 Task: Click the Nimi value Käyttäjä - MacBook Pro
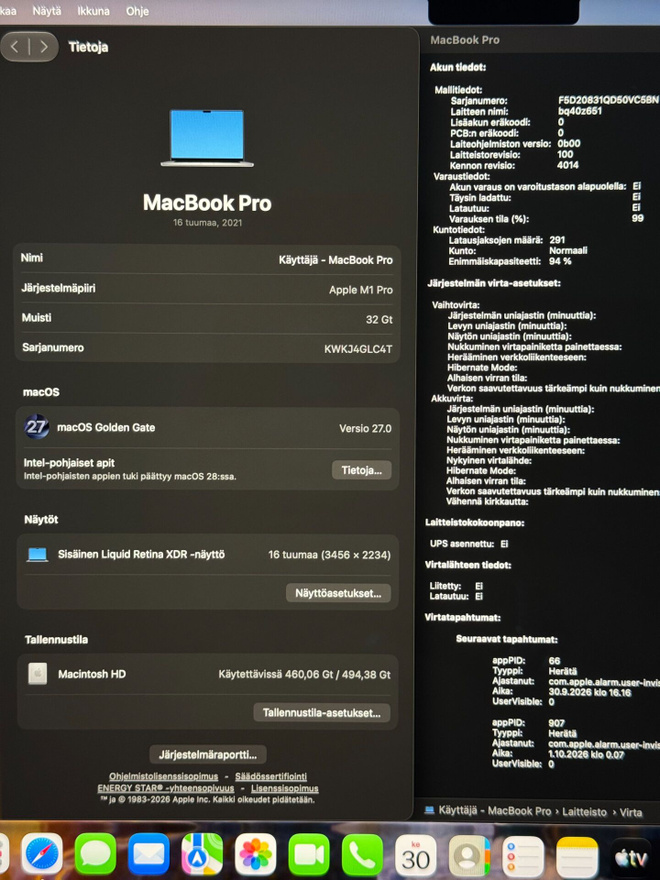[x=336, y=260]
